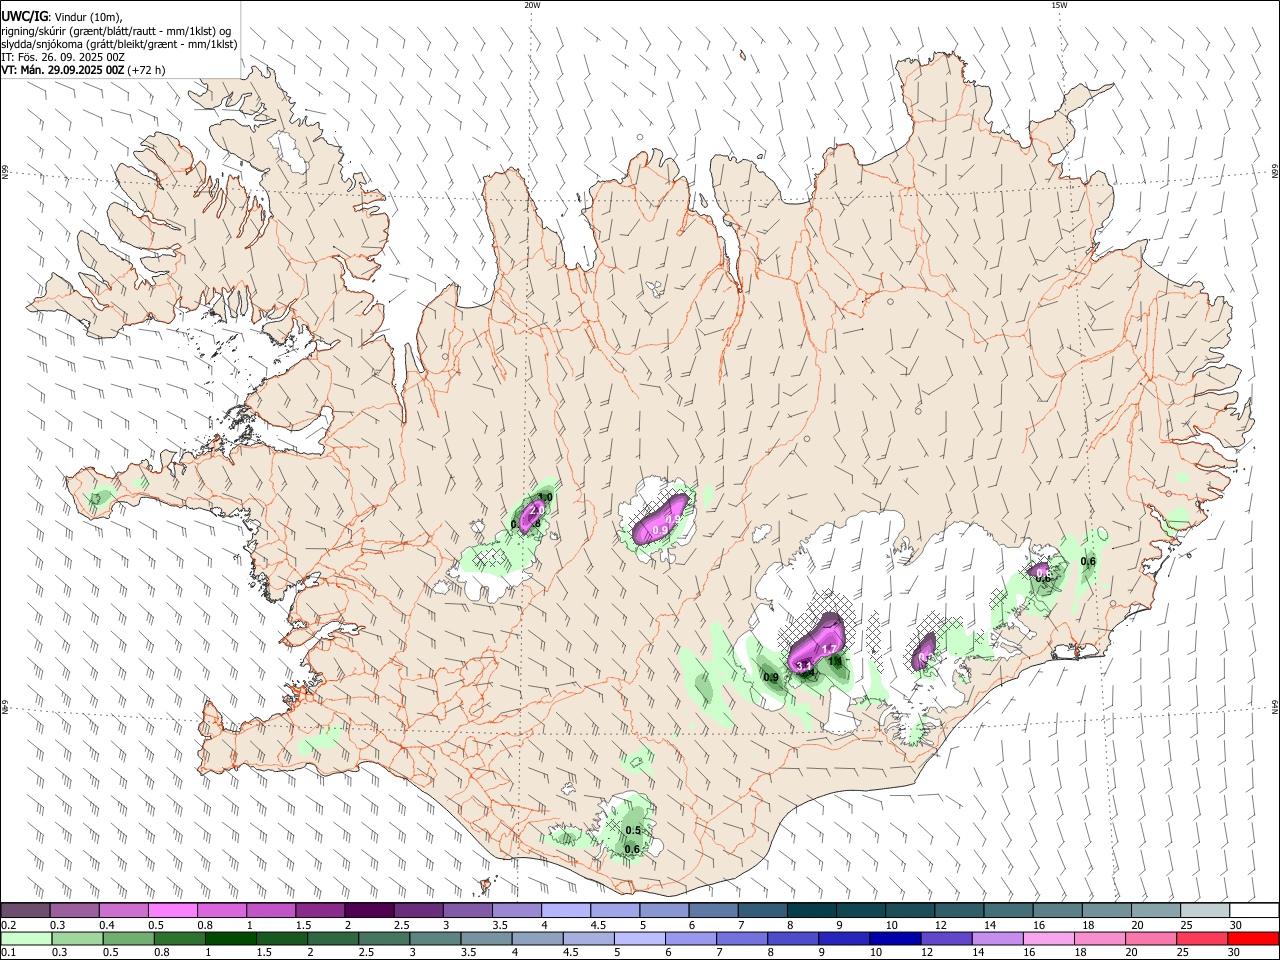
Task: Pick the white upper swatch starting at 30
Action: pyautogui.click(x=1254, y=910)
